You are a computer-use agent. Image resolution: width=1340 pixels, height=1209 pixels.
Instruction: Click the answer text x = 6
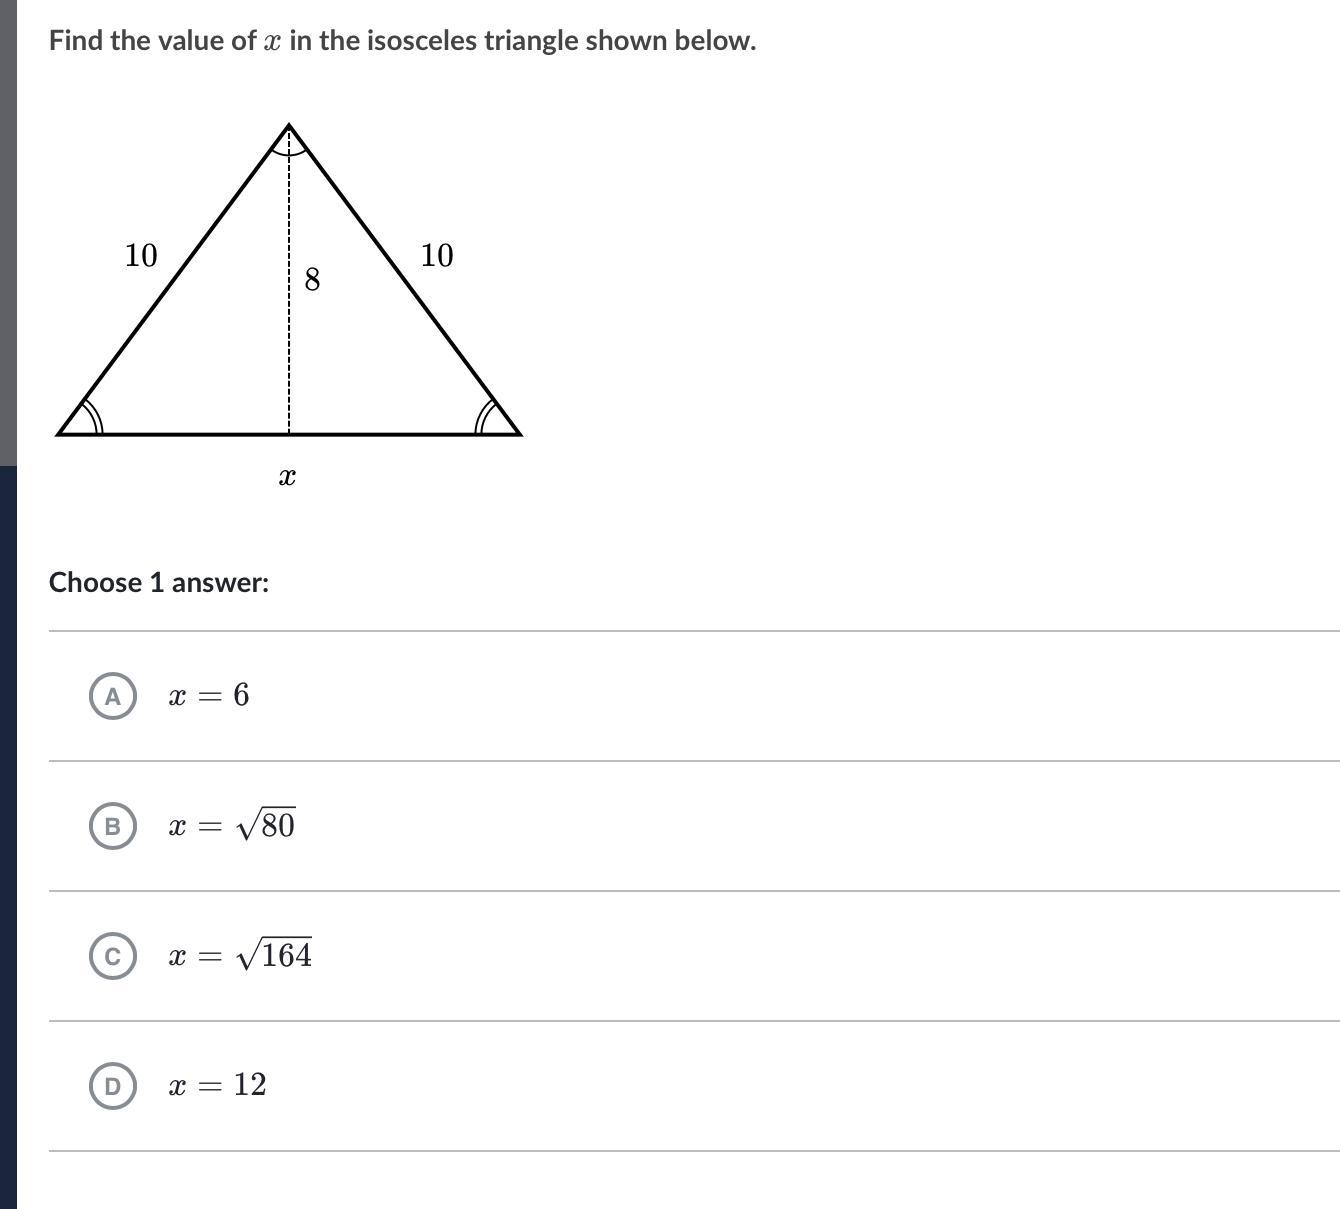click(x=209, y=695)
